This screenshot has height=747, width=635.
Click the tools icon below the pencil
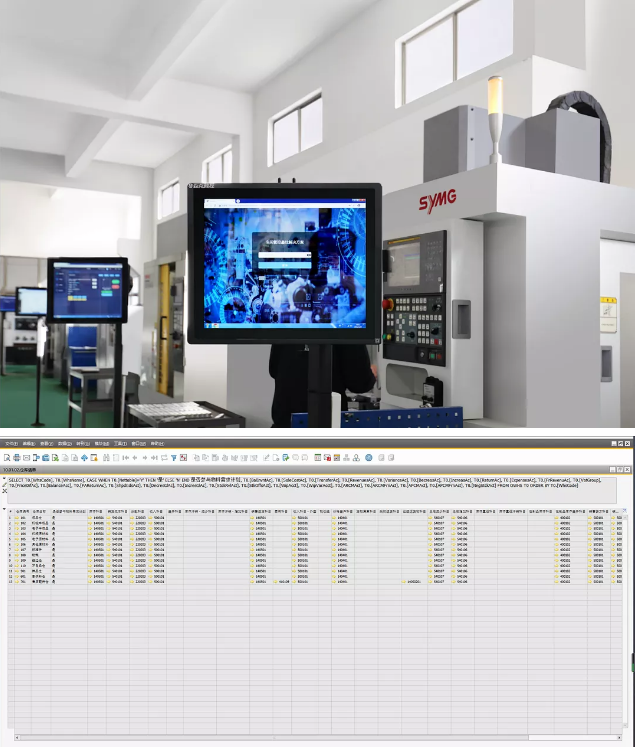[x=4, y=490]
